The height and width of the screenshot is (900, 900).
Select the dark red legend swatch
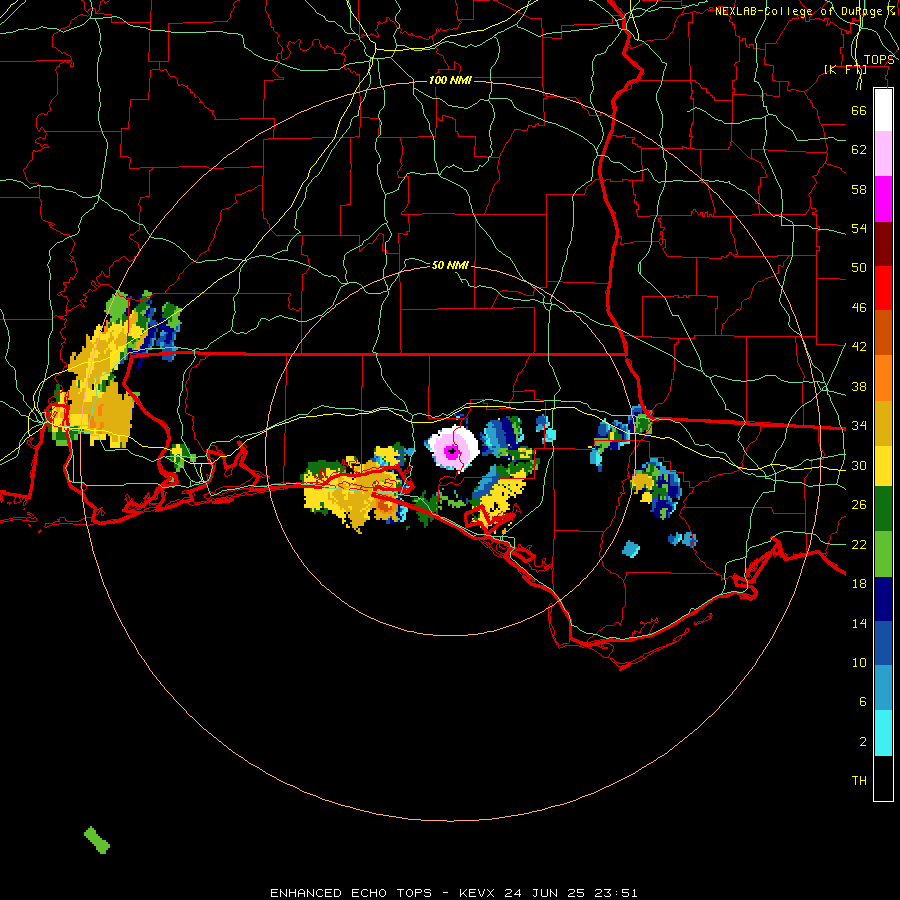coord(883,243)
